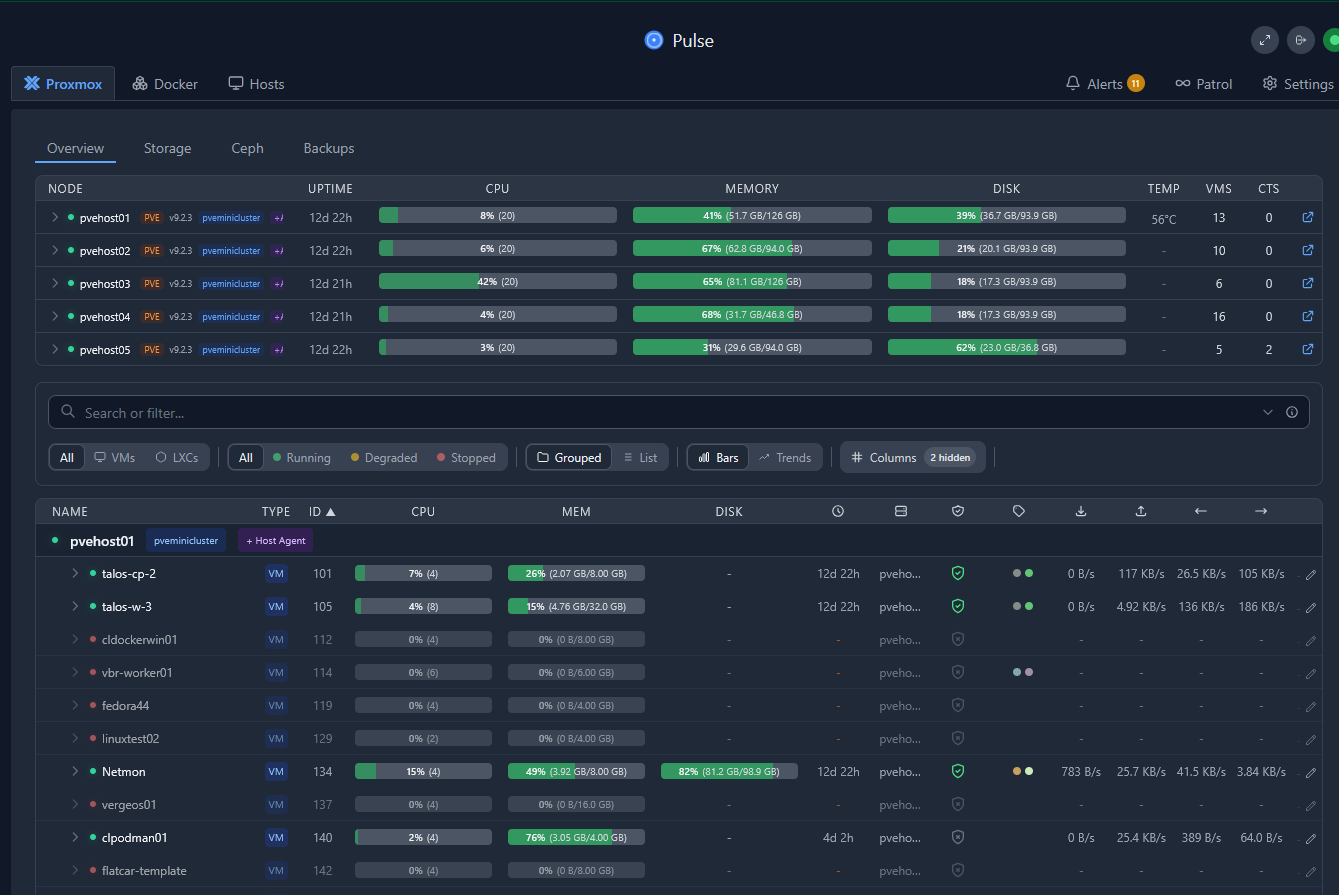
Task: Show only Running guests
Action: [x=301, y=457]
